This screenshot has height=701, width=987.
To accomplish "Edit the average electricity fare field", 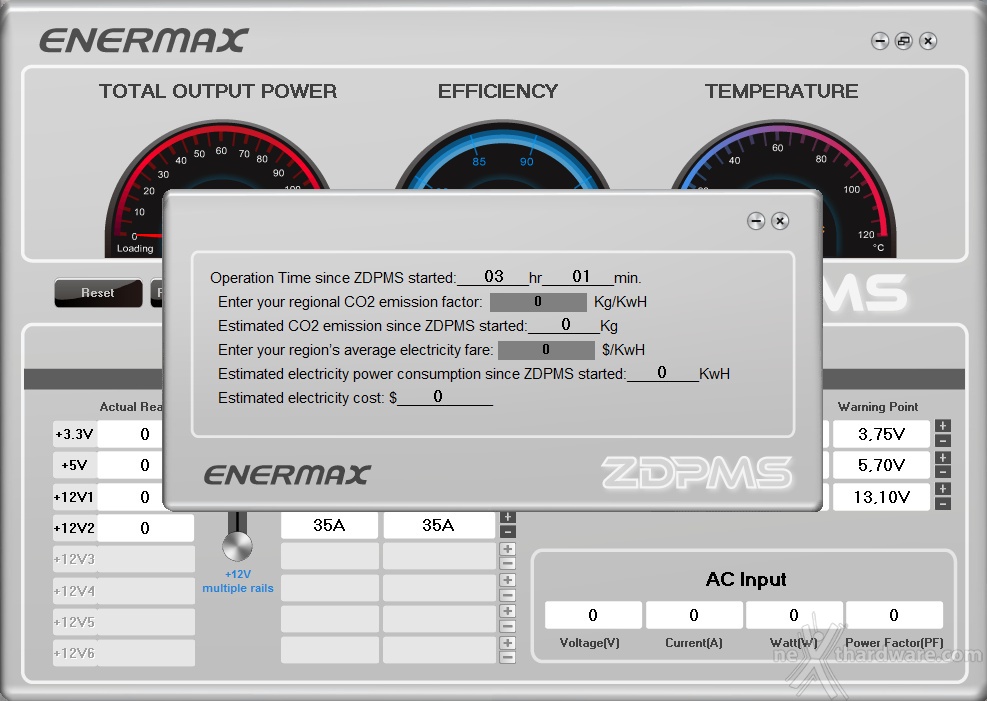I will [x=546, y=350].
